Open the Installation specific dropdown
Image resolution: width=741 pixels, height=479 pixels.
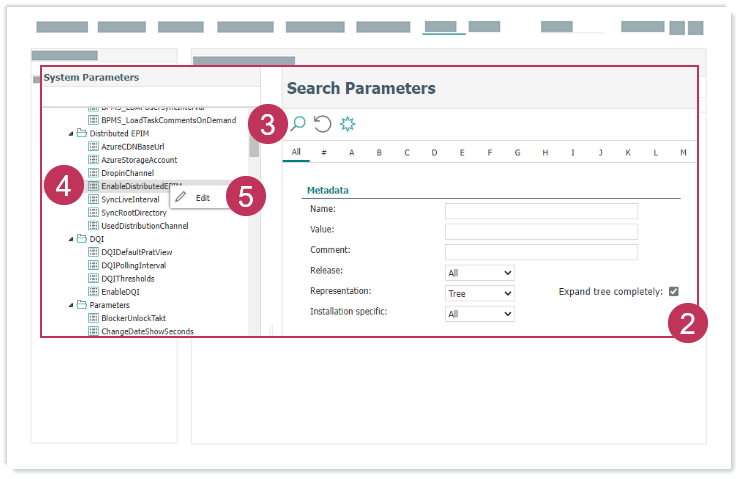[479, 314]
